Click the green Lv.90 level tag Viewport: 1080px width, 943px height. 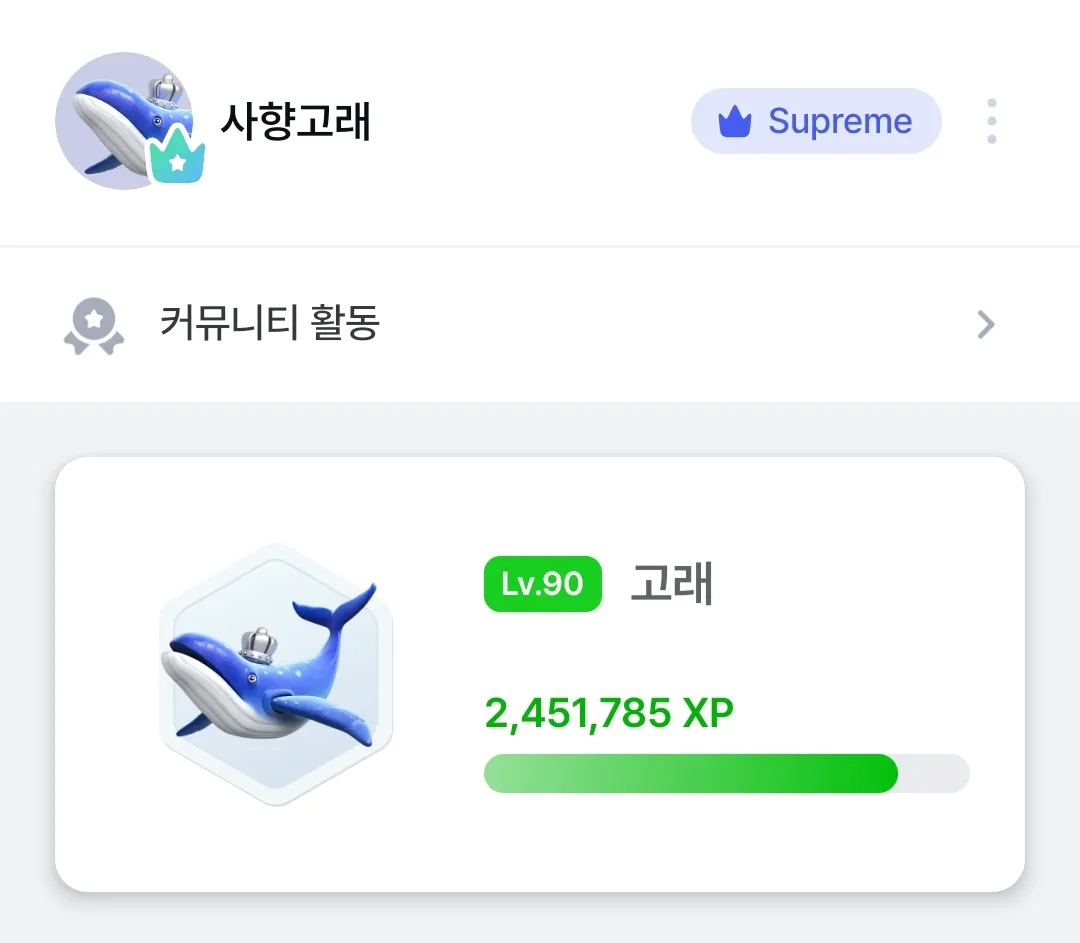542,584
